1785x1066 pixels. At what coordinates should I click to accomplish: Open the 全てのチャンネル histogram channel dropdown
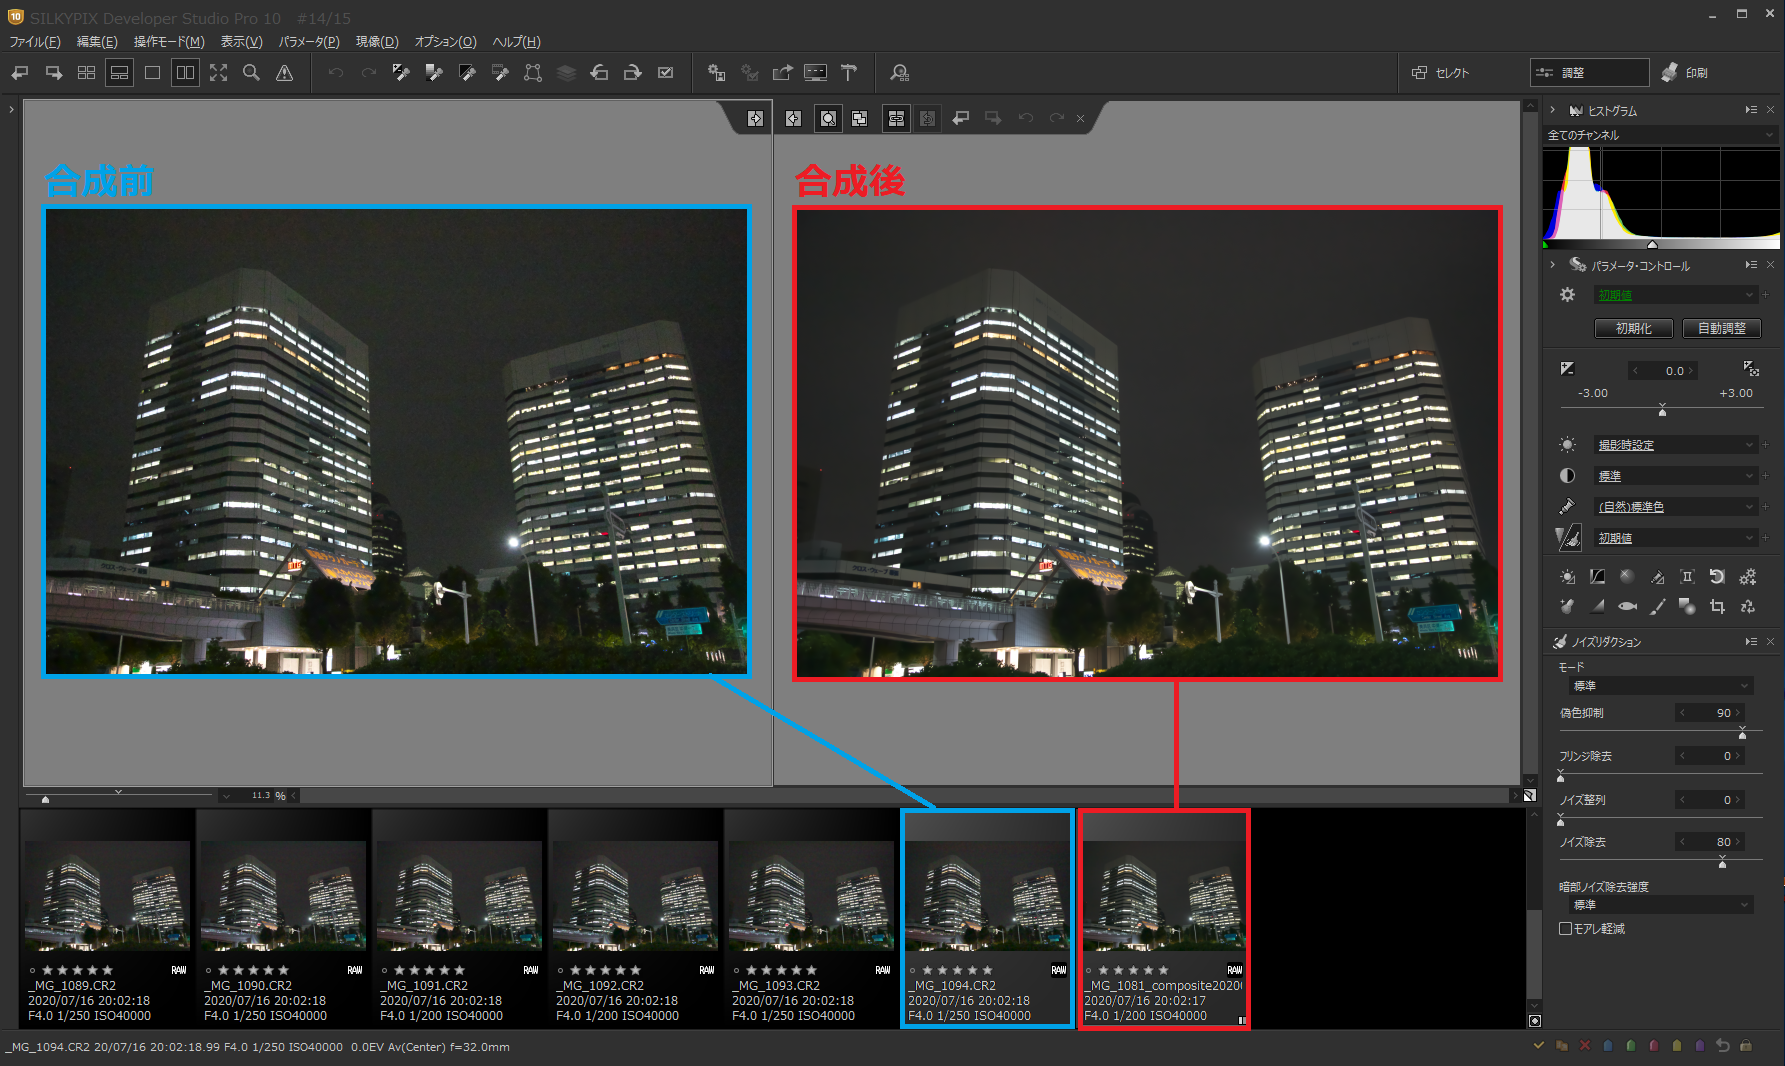tap(1660, 135)
